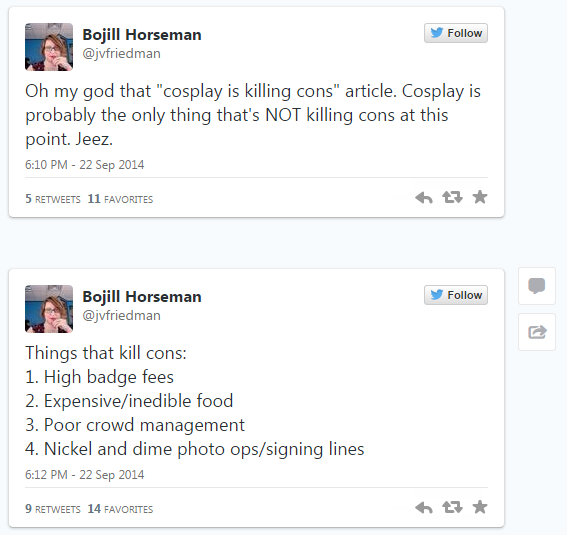Retweet the first tweet from 6:10 PM
This screenshot has height=535, width=567.
pos(452,197)
